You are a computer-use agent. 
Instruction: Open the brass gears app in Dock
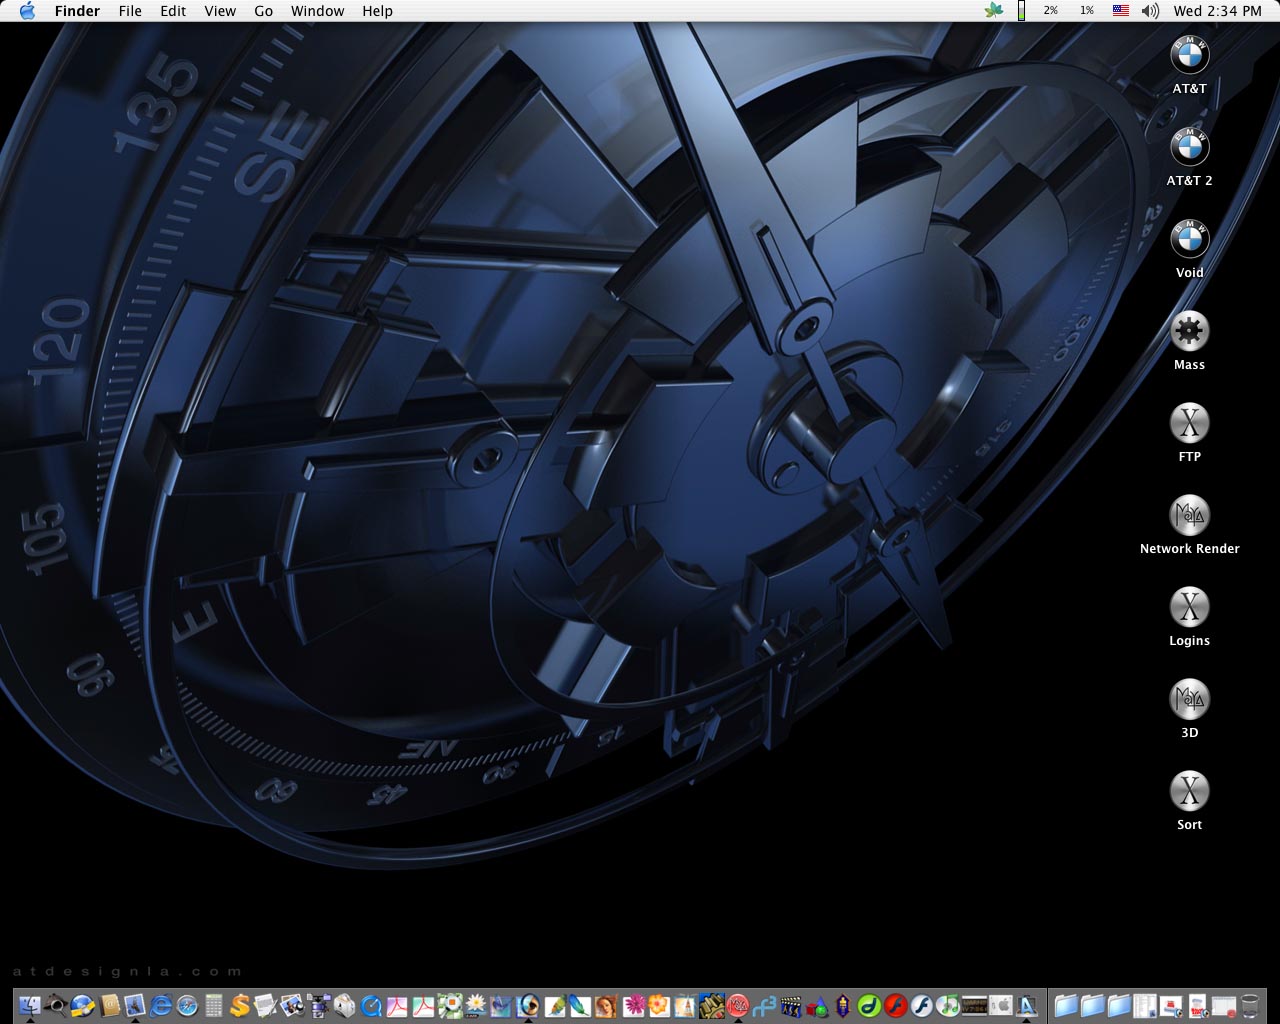coord(712,1005)
